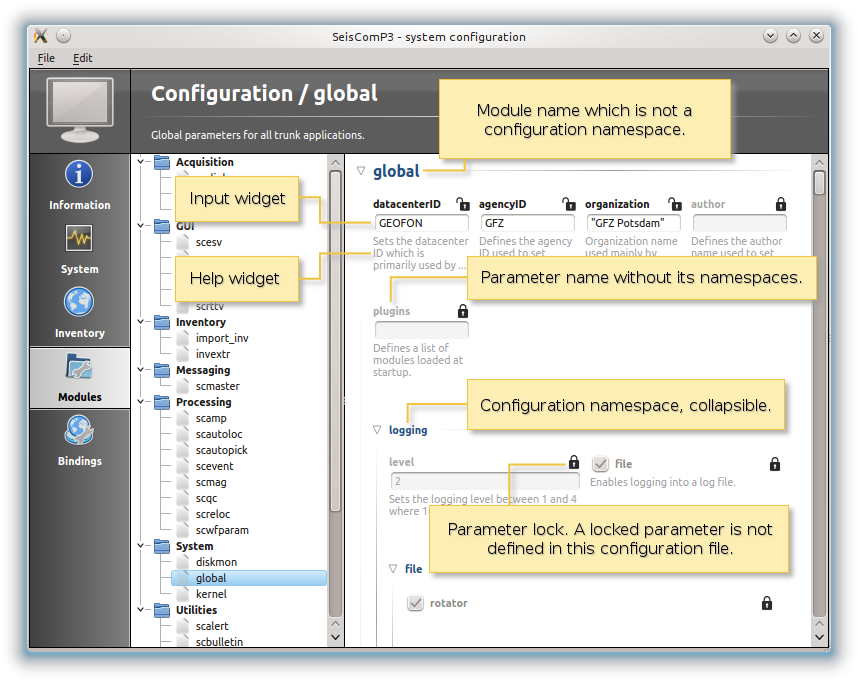
Task: Collapse the global section triangle
Action: (361, 171)
